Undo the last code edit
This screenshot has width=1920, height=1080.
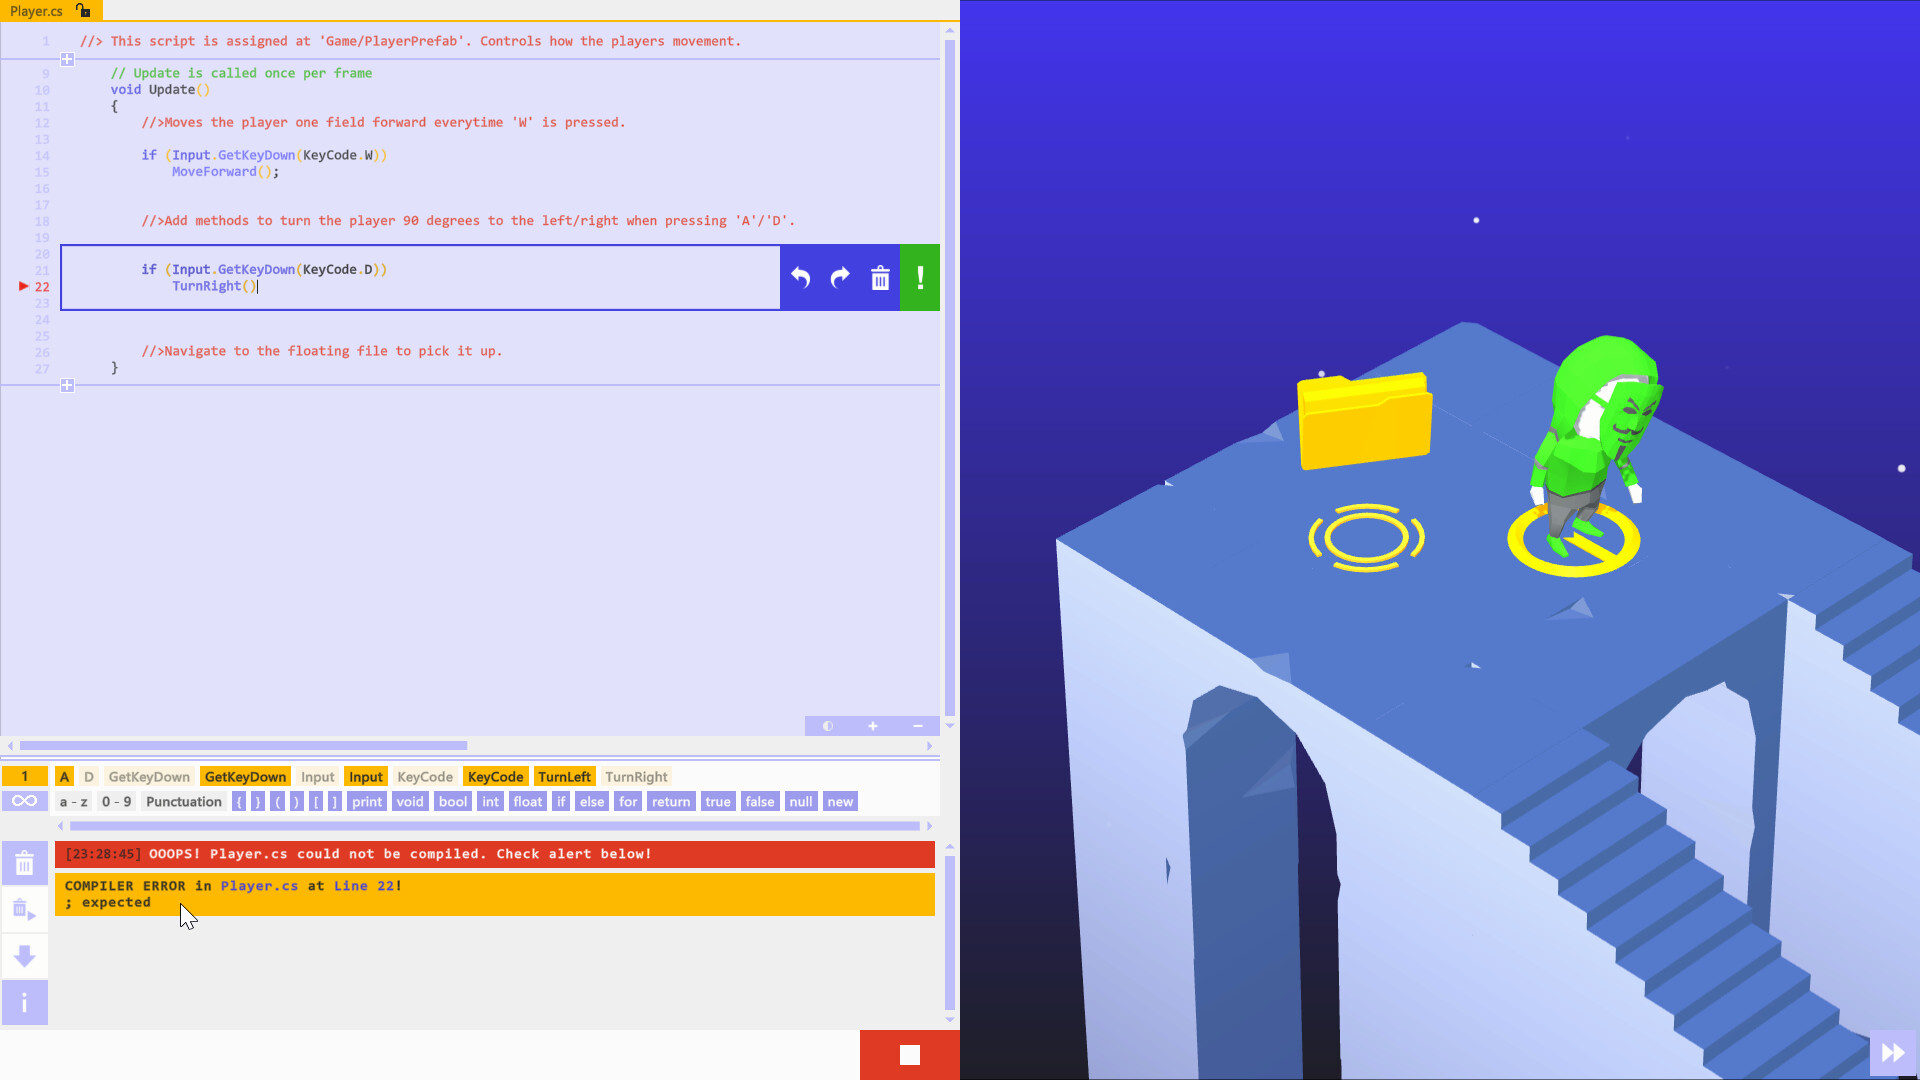coord(799,278)
